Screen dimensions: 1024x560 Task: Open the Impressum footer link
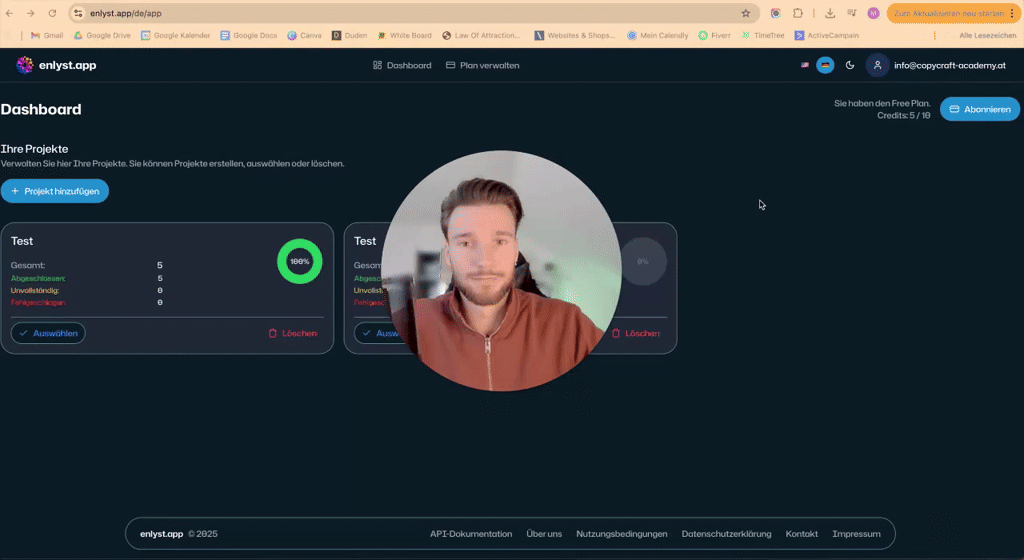[x=856, y=534]
